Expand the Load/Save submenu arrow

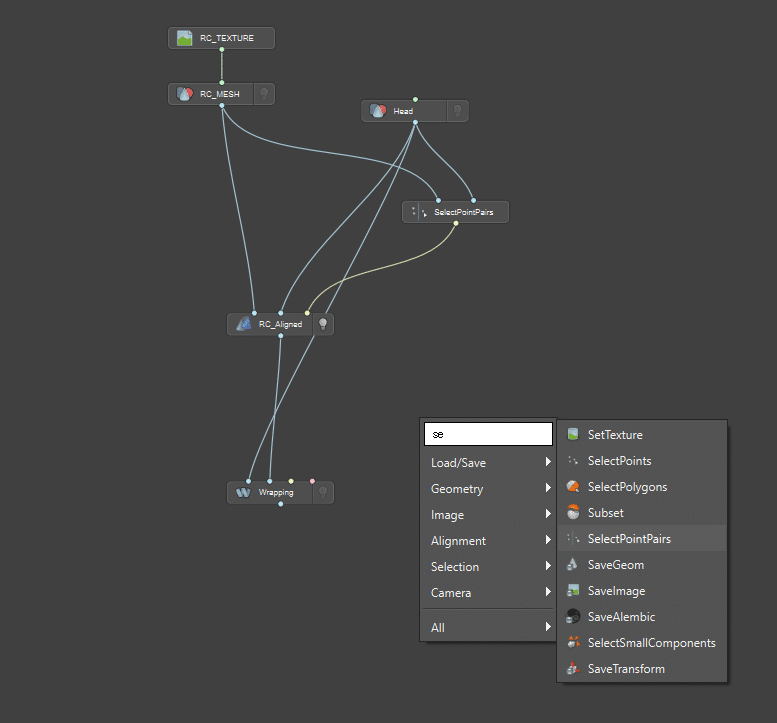pos(548,462)
